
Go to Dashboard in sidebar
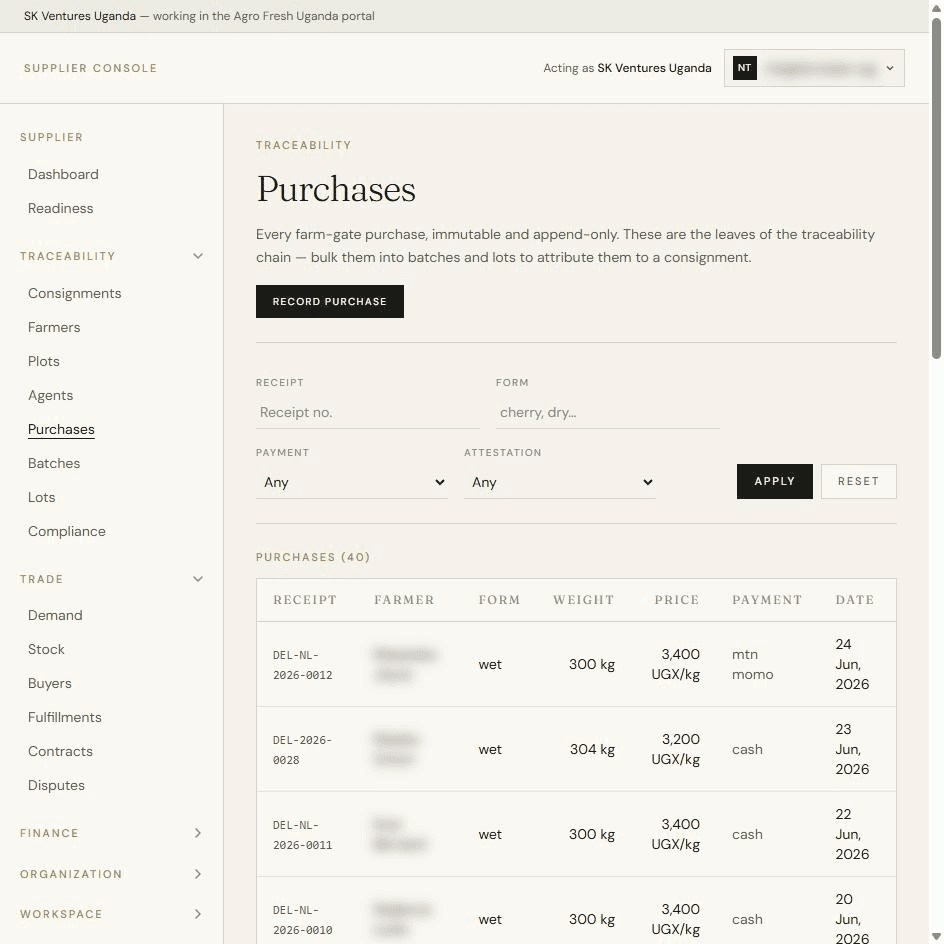63,175
